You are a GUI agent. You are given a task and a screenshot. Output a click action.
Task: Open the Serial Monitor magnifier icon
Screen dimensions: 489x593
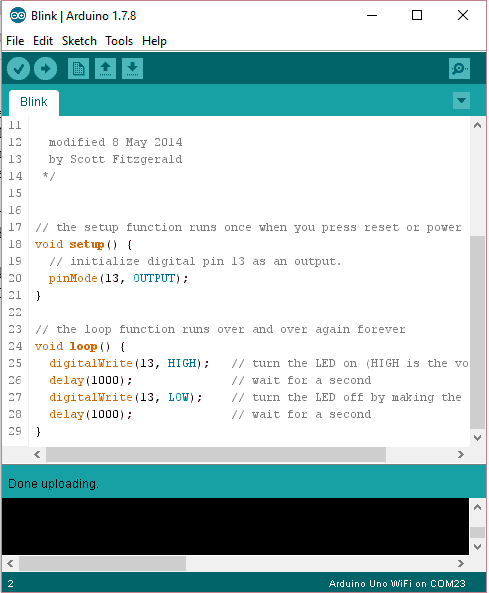[460, 68]
